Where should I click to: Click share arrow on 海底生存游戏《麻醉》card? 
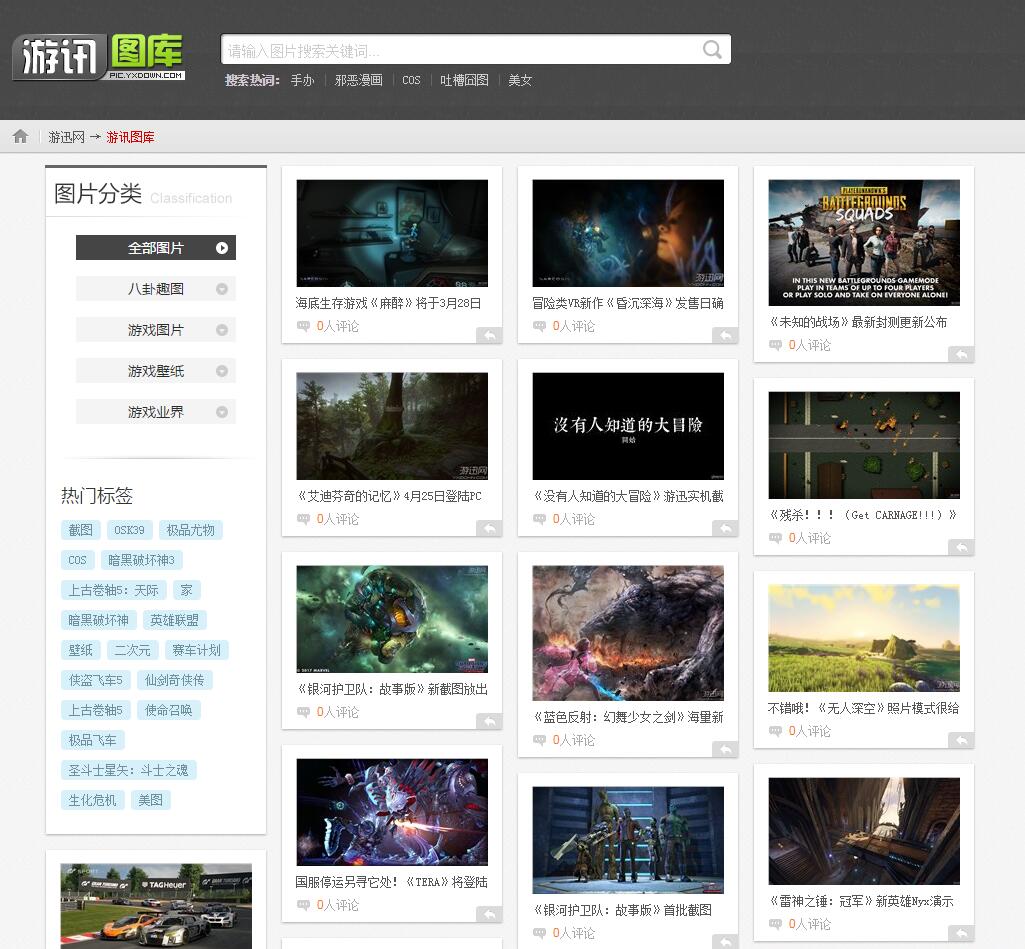click(489, 335)
